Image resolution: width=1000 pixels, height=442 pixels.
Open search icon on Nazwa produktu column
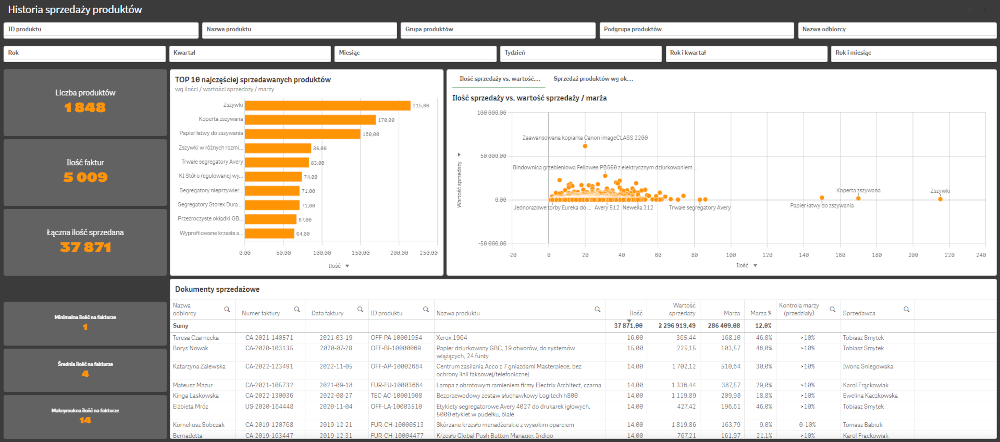597,309
